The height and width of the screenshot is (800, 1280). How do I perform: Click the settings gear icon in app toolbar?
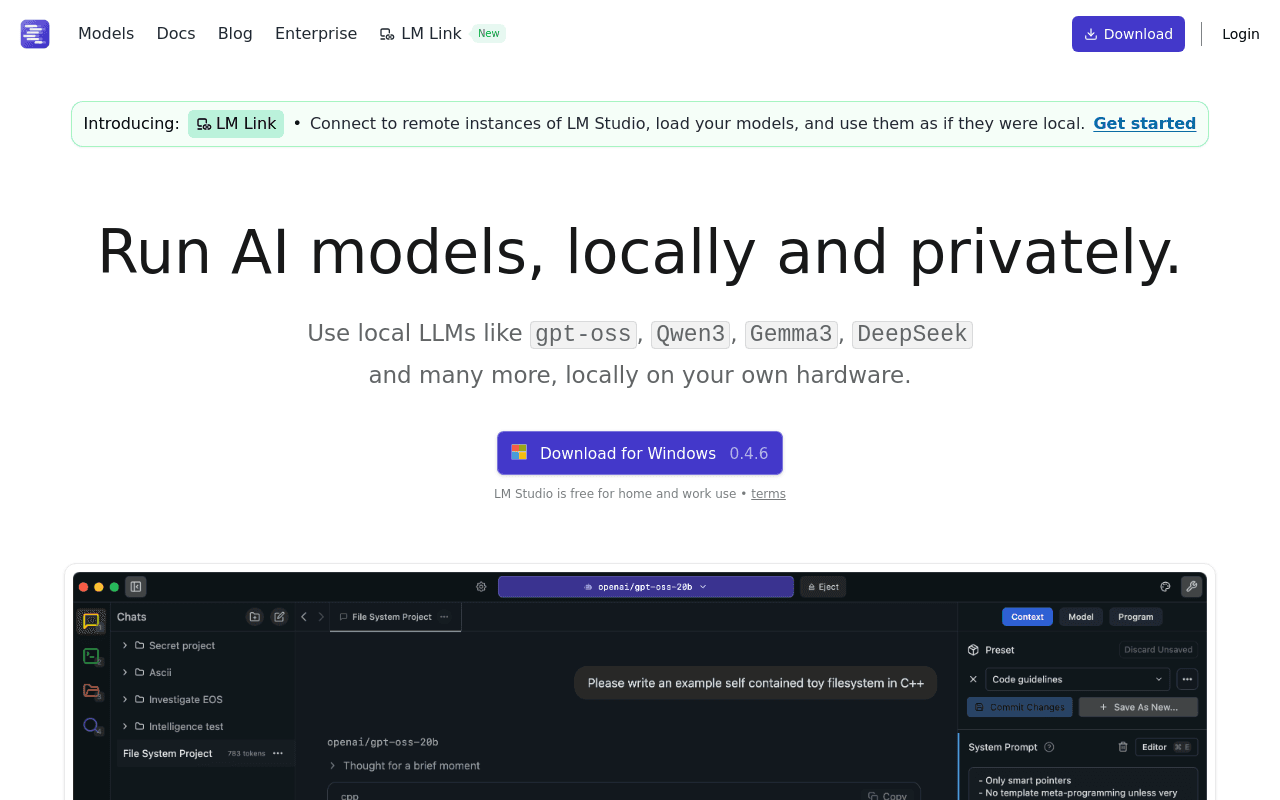pos(481,587)
